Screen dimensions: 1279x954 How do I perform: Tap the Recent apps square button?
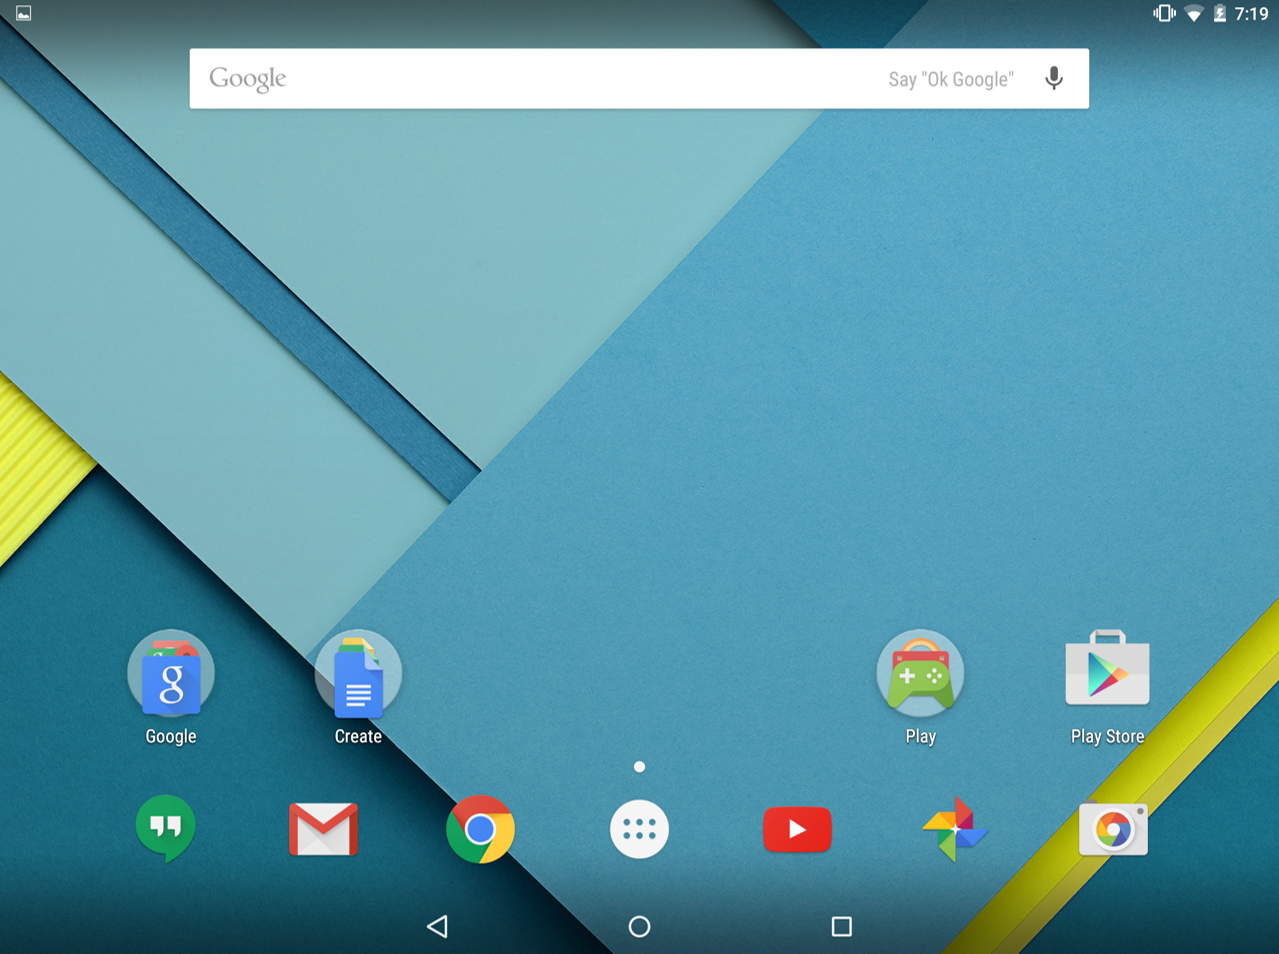pos(842,927)
